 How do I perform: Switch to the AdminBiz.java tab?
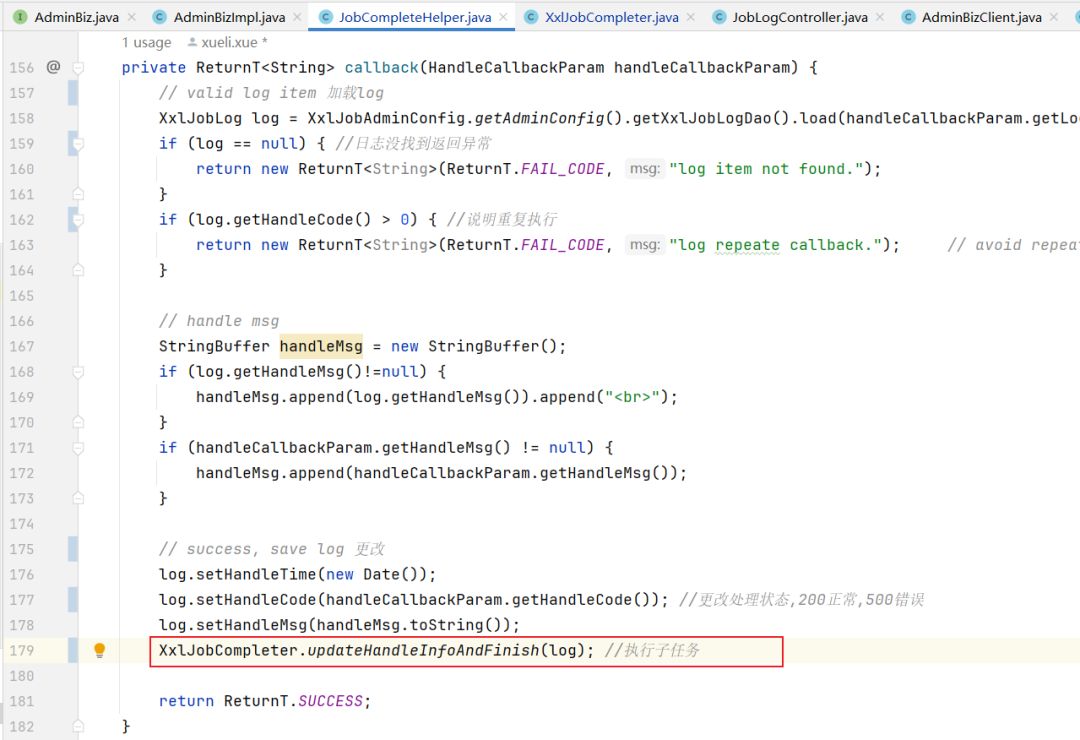point(76,17)
